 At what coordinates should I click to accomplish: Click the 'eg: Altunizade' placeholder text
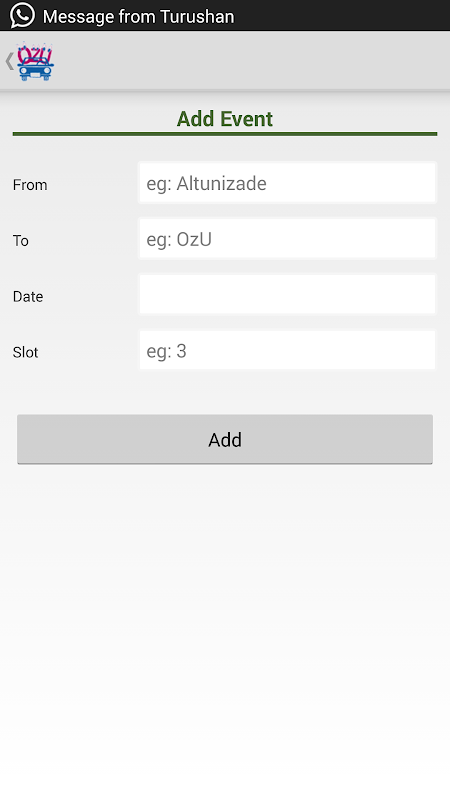coord(206,184)
